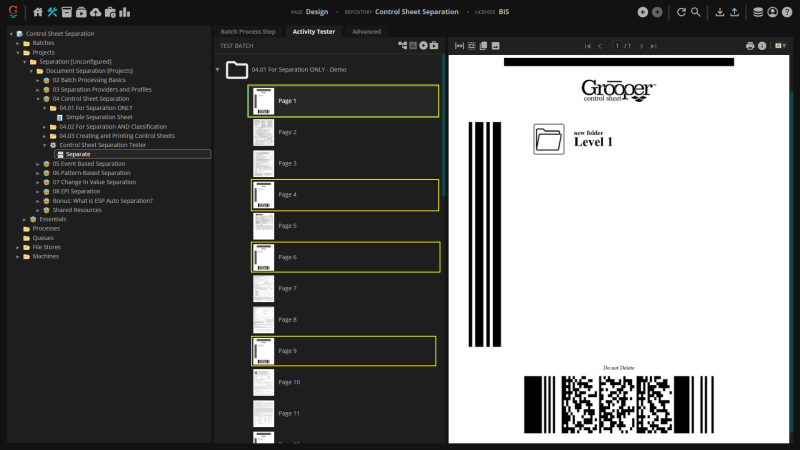
Task: Select Simple Separation Sheet in tree
Action: tap(98, 117)
